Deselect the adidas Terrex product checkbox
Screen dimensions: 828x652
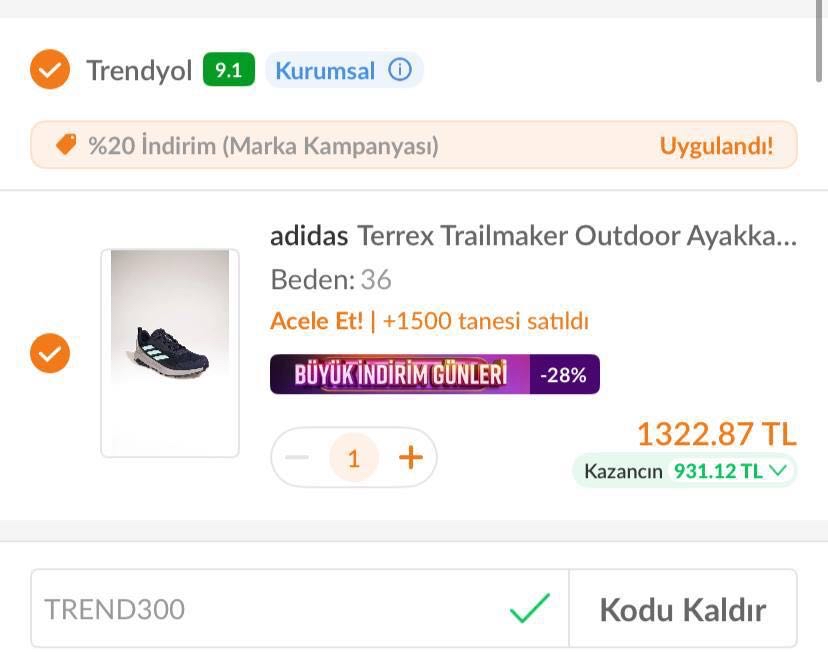click(50, 353)
